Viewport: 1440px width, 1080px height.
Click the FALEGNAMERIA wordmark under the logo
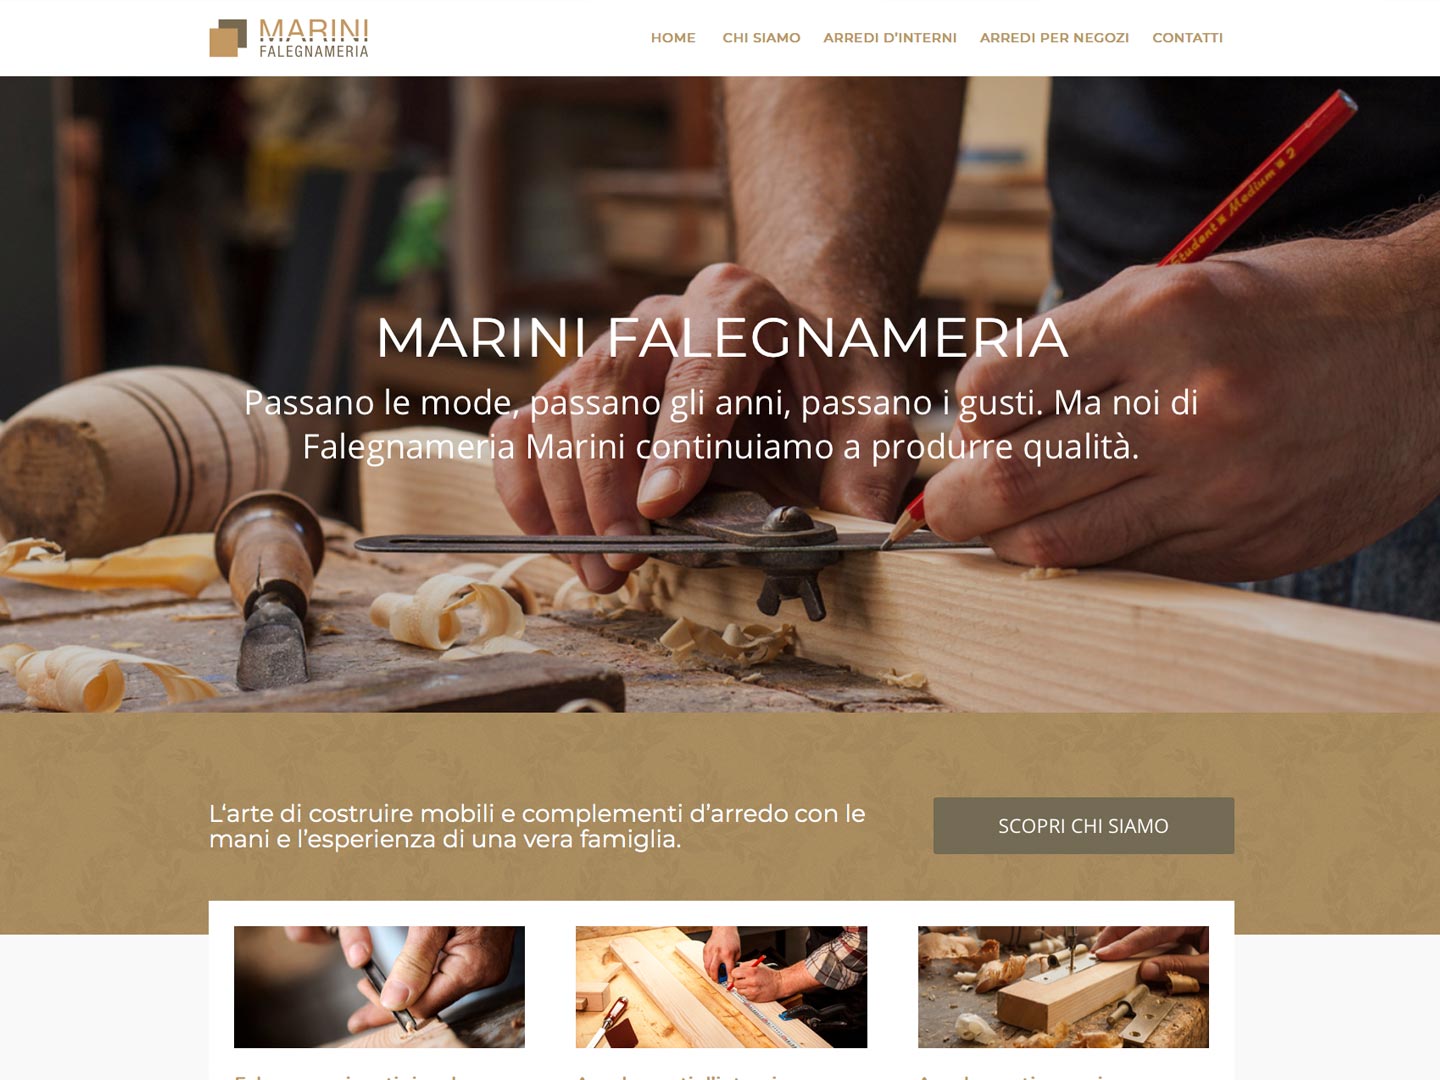click(x=314, y=51)
